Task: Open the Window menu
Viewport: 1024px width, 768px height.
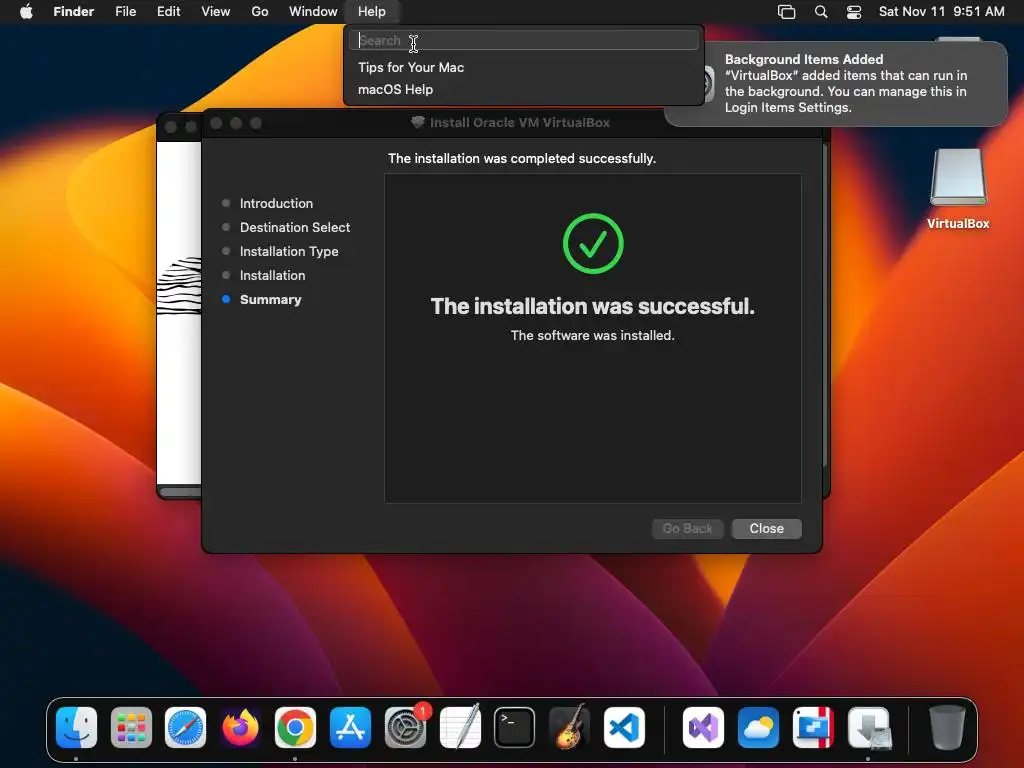Action: click(x=313, y=12)
